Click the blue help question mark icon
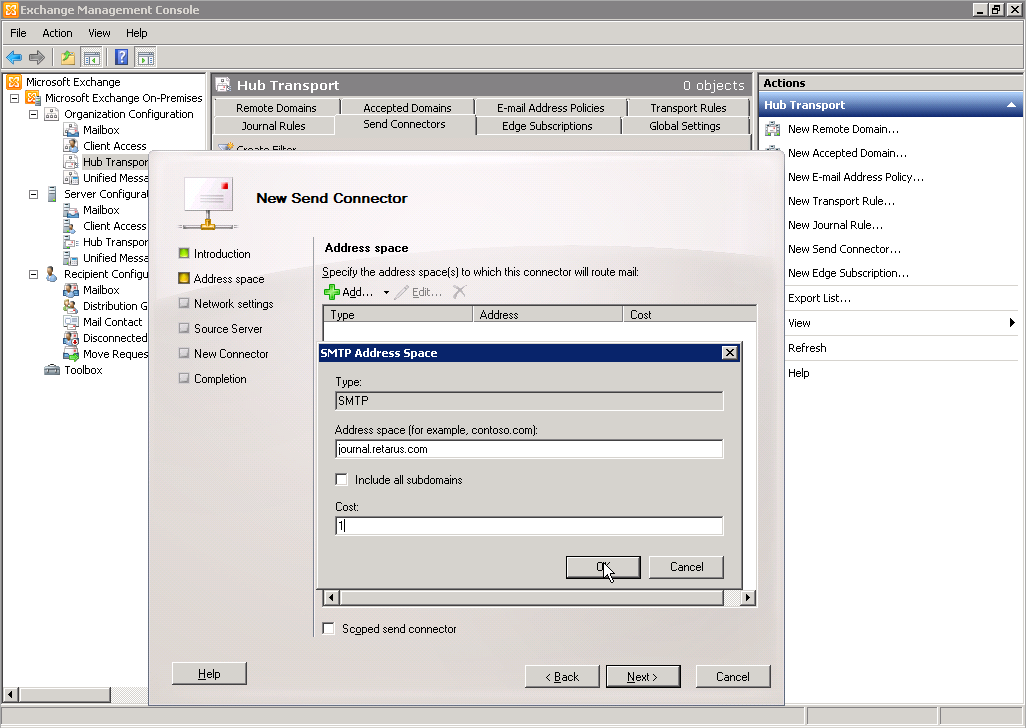Screen dimensions: 1026x728 click(121, 57)
